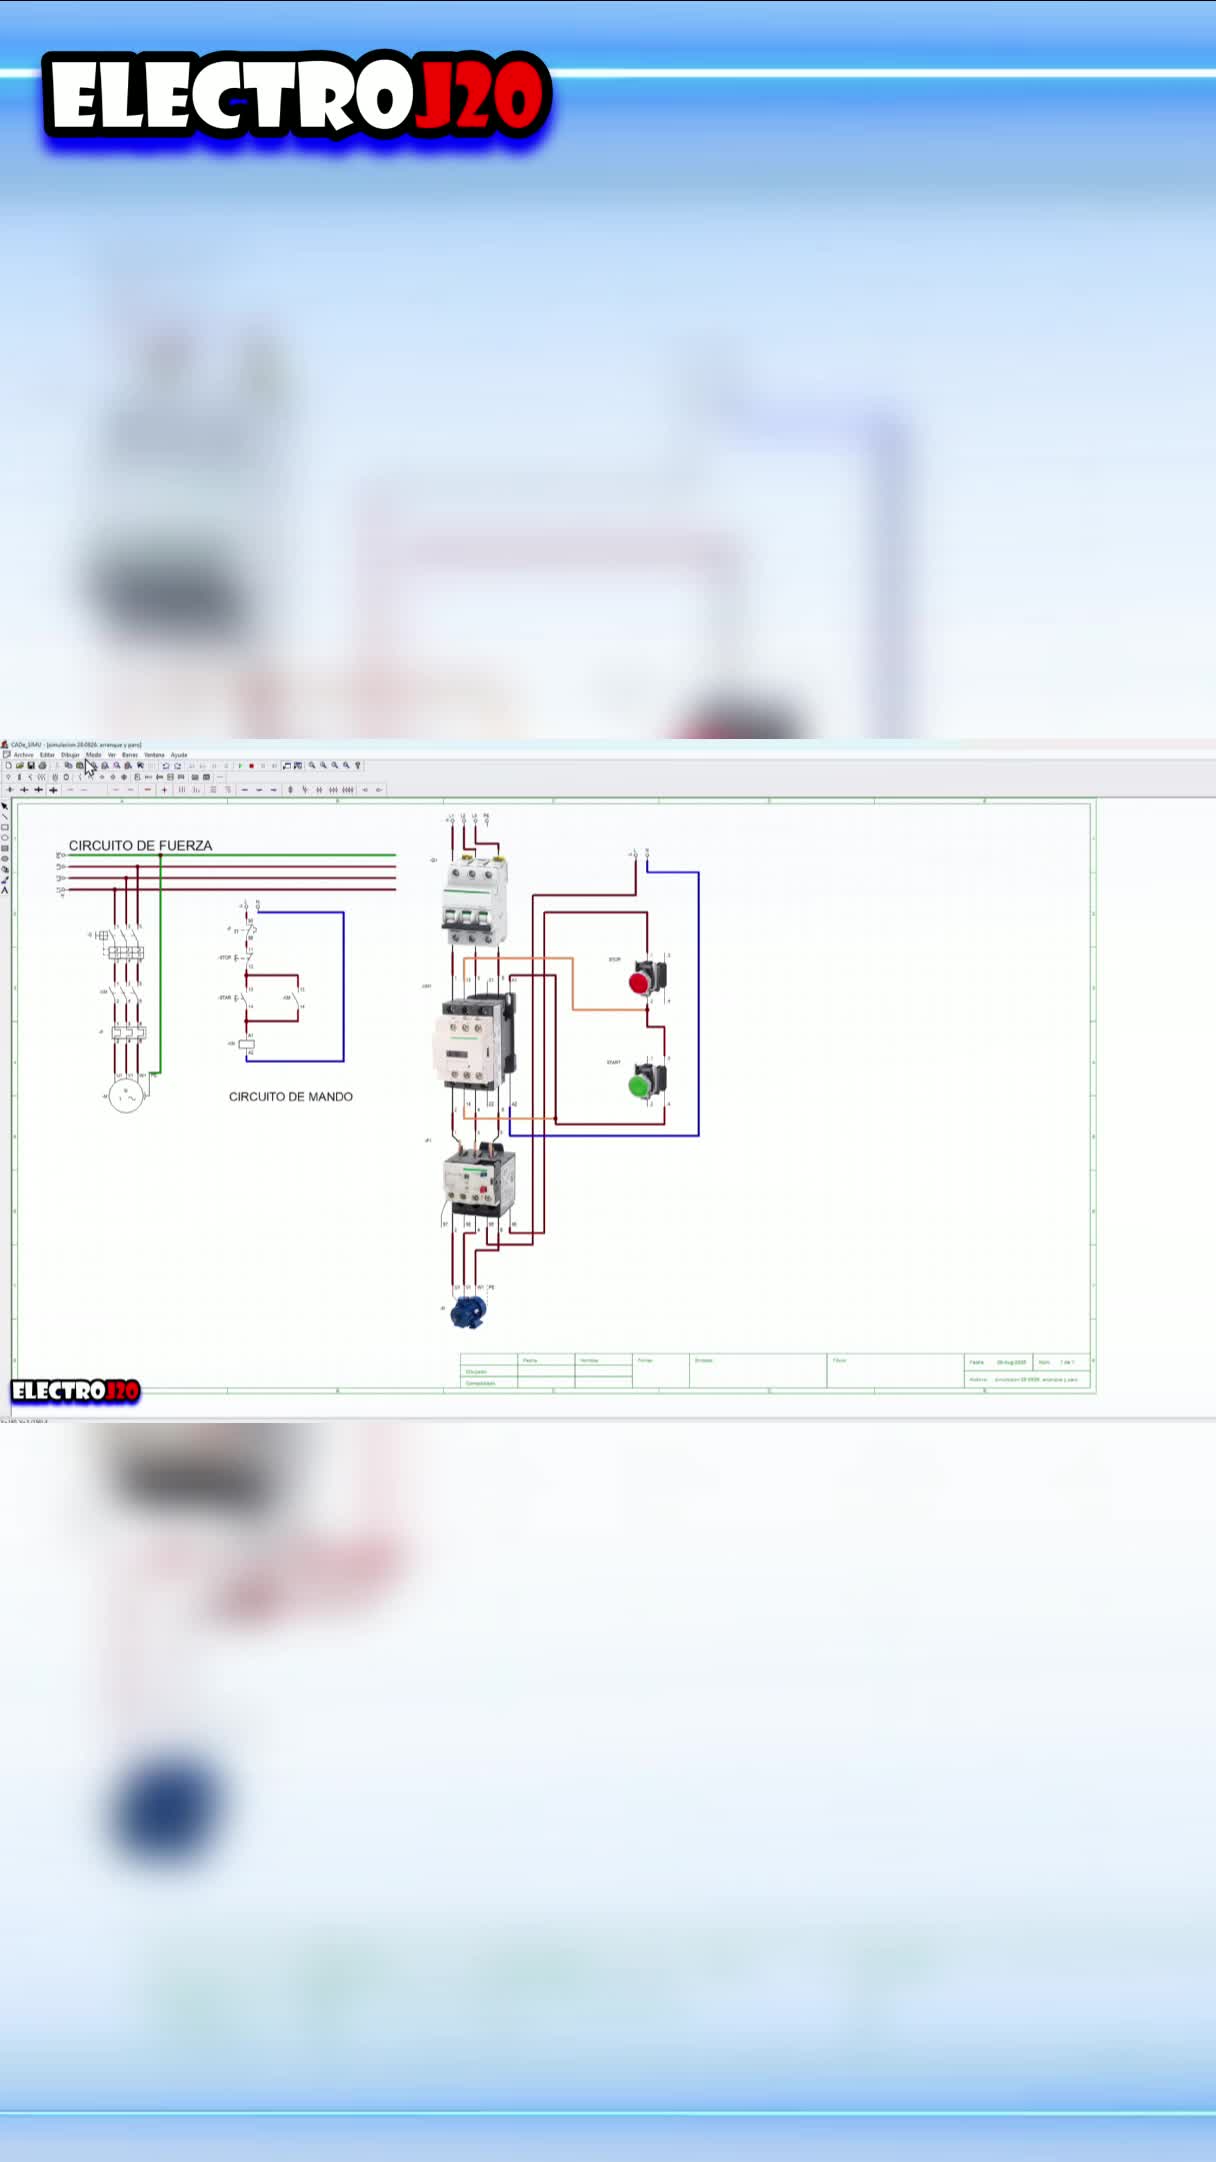Open the Dibujar menu
This screenshot has width=1216, height=2162.
[x=70, y=755]
